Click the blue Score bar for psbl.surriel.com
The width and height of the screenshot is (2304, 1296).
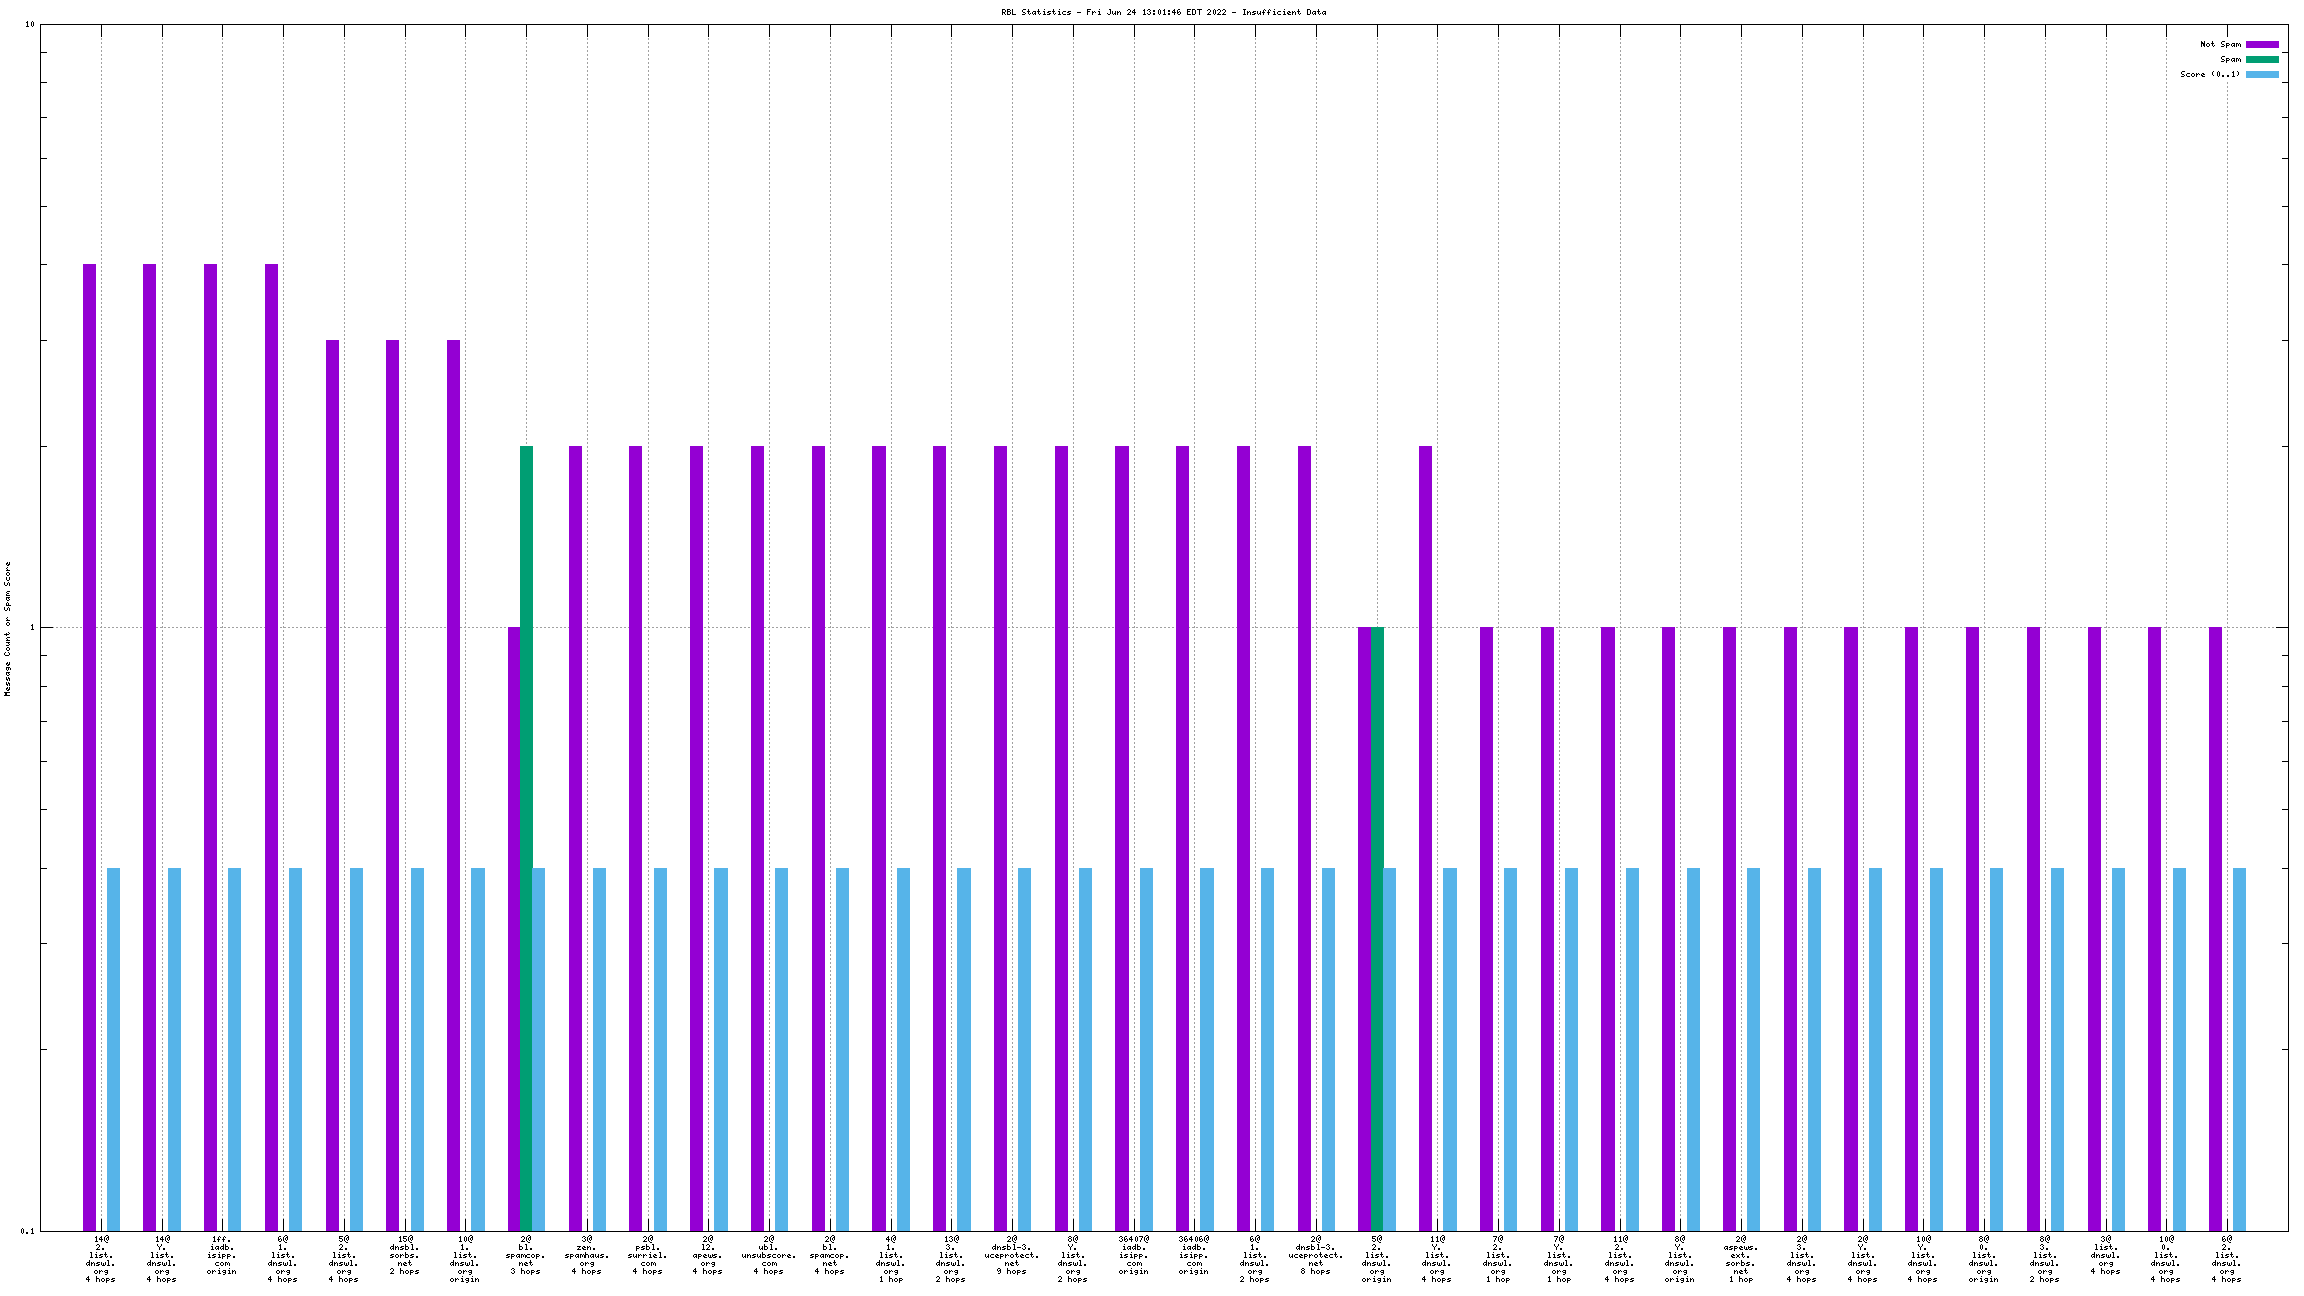660,1049
